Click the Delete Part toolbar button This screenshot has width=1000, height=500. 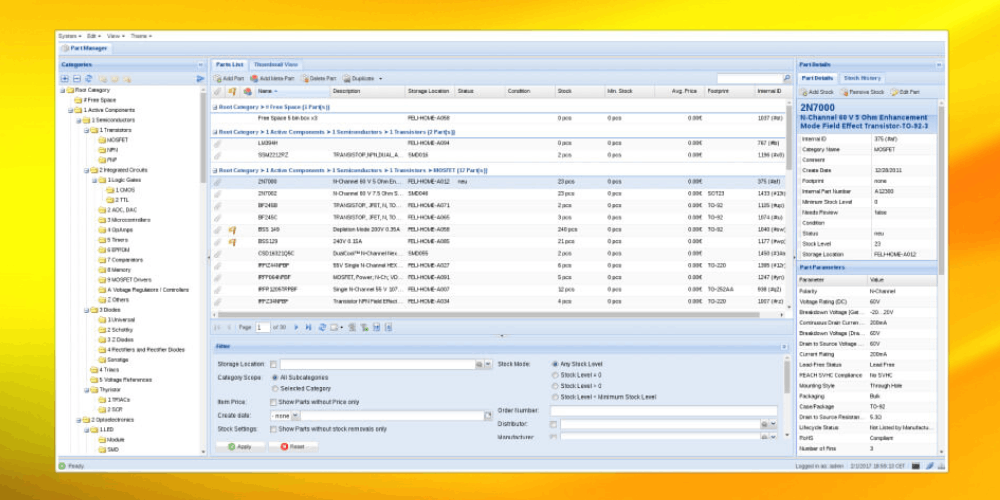318,78
